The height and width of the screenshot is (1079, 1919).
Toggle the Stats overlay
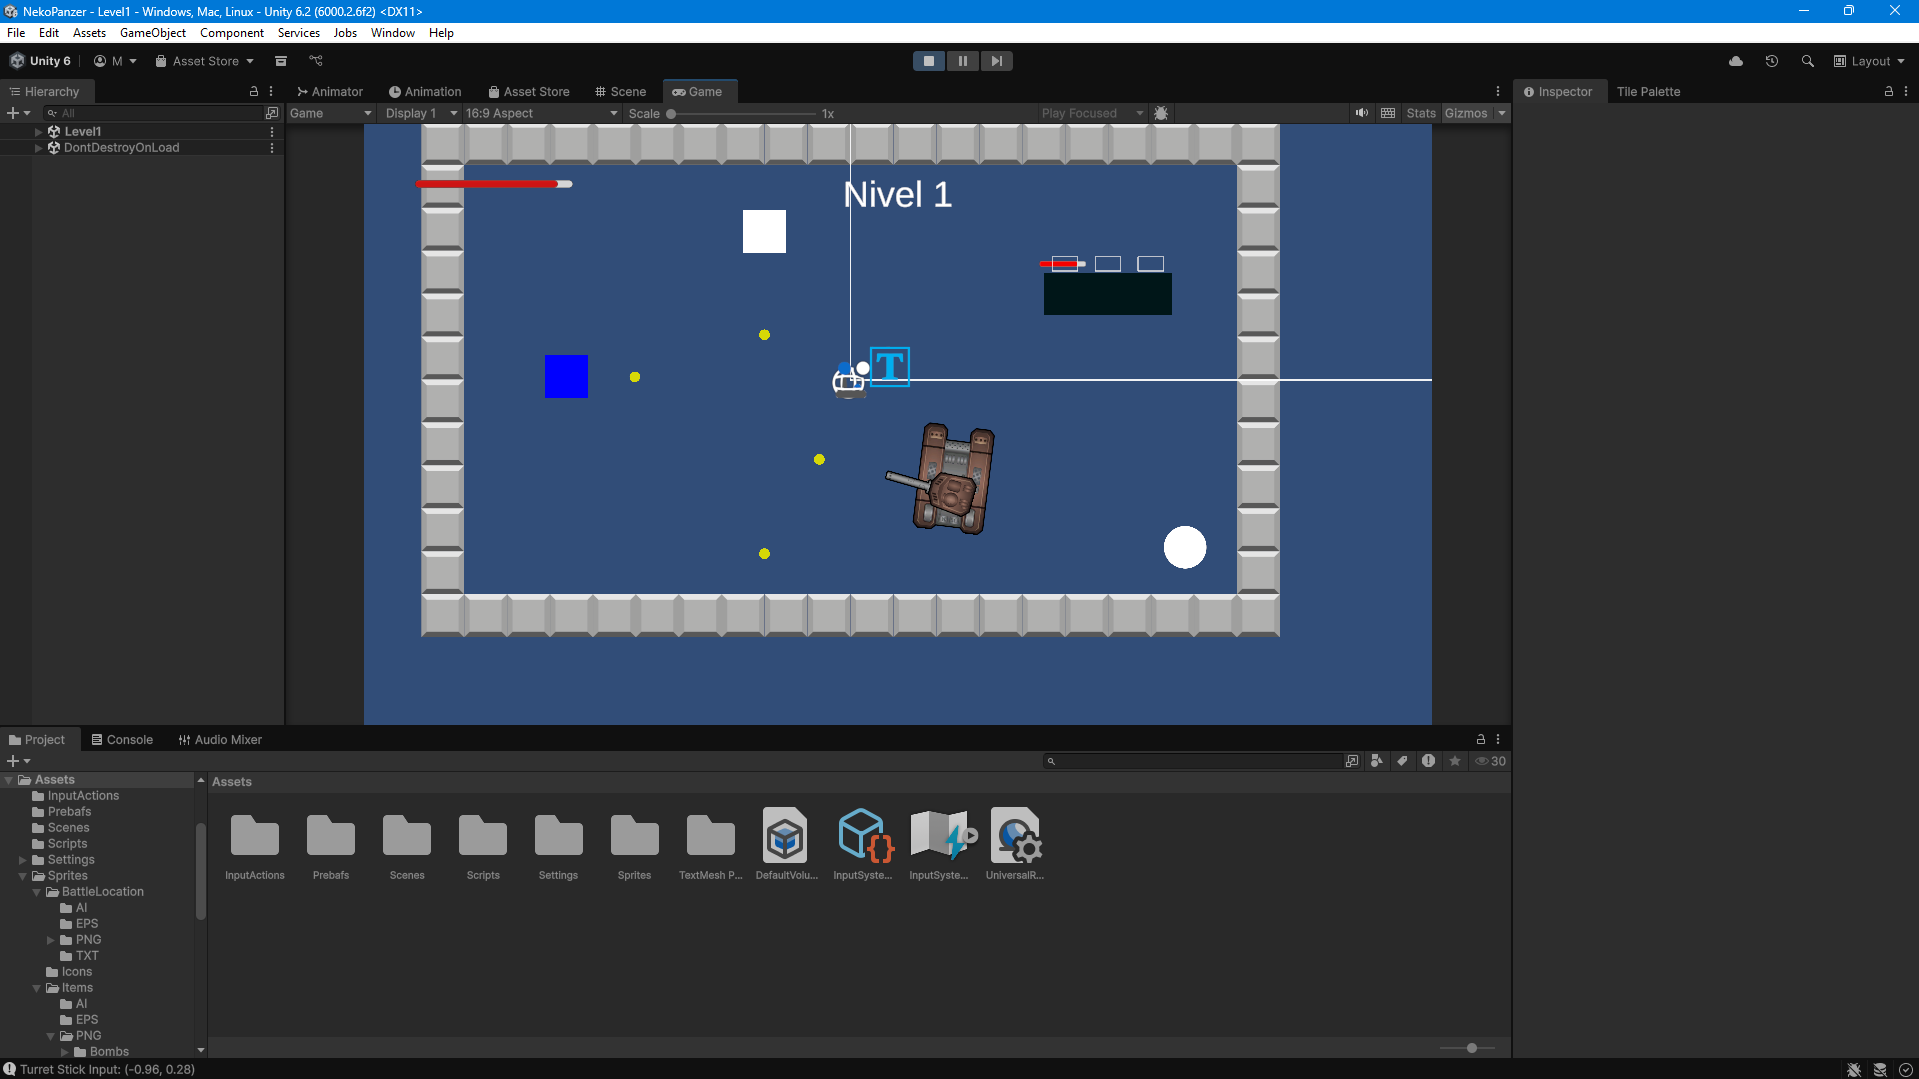tap(1420, 113)
